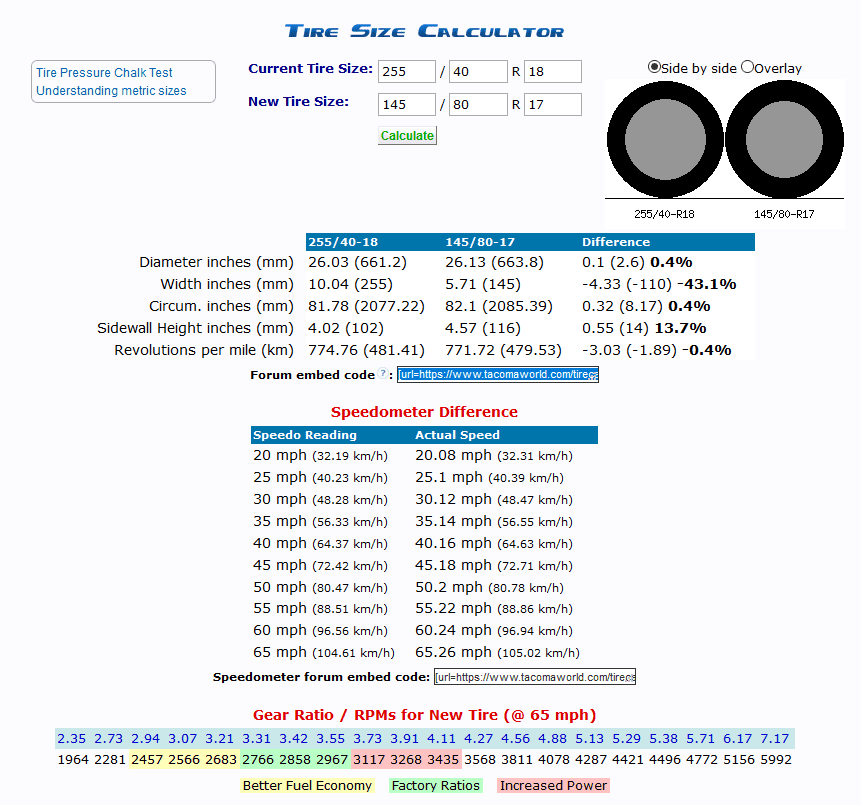
Task: Click the current tire aspect ratio field 40
Action: pos(478,71)
